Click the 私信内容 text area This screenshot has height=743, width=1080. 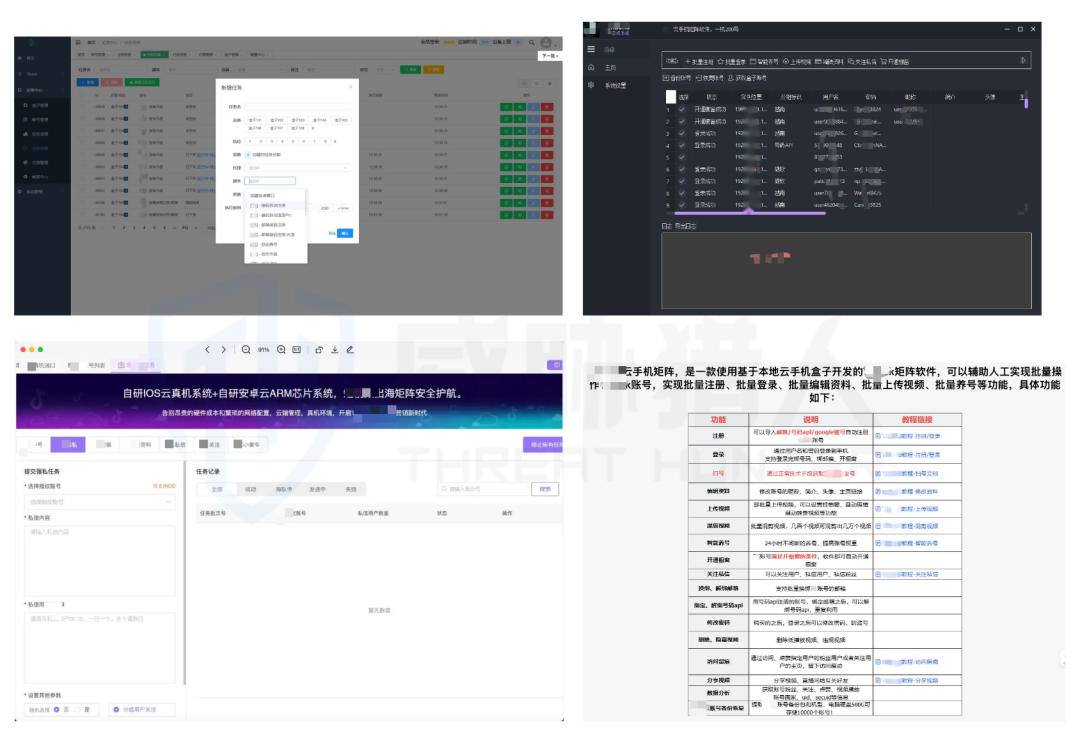click(x=99, y=561)
